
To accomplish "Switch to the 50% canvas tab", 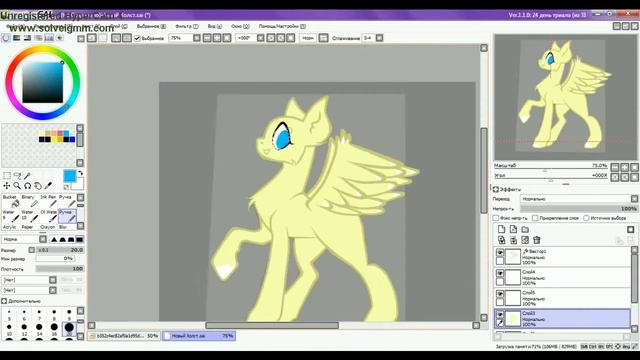I will click(124, 336).
